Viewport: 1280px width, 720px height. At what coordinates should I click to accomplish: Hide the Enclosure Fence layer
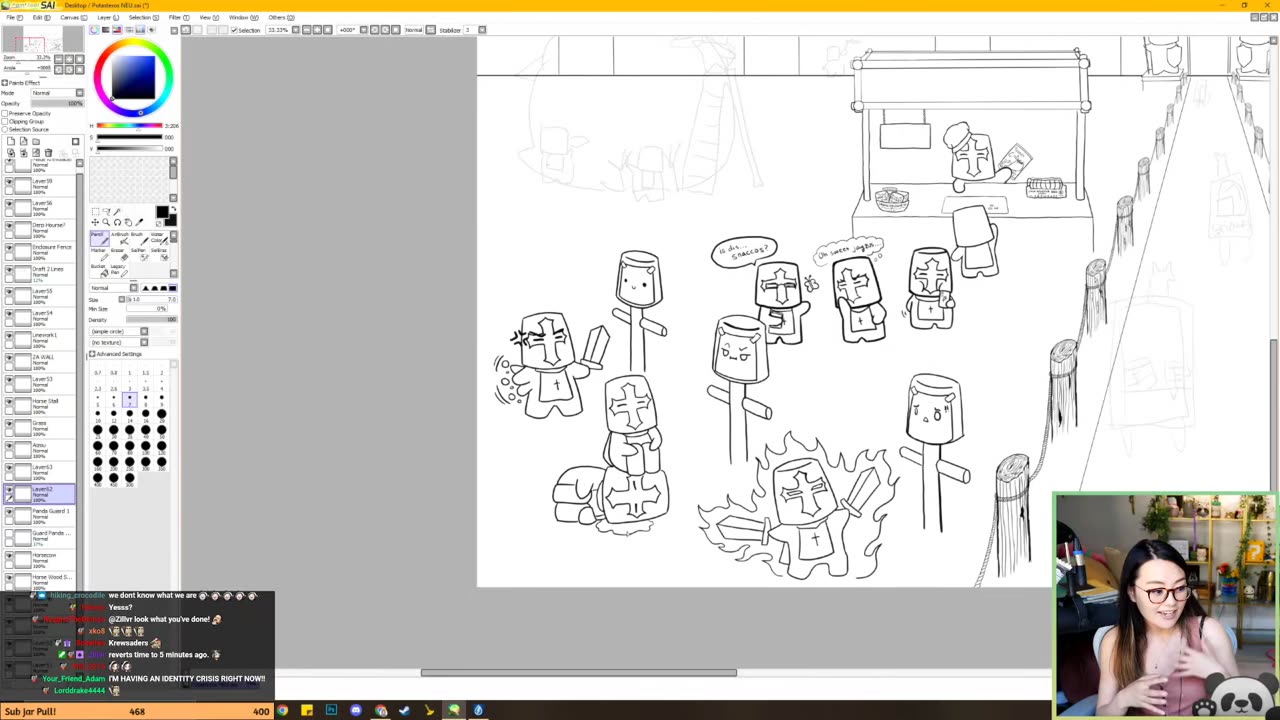point(10,247)
